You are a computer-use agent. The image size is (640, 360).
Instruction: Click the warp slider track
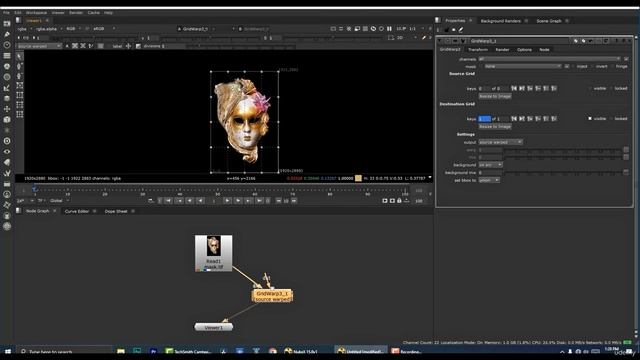coord(563,150)
